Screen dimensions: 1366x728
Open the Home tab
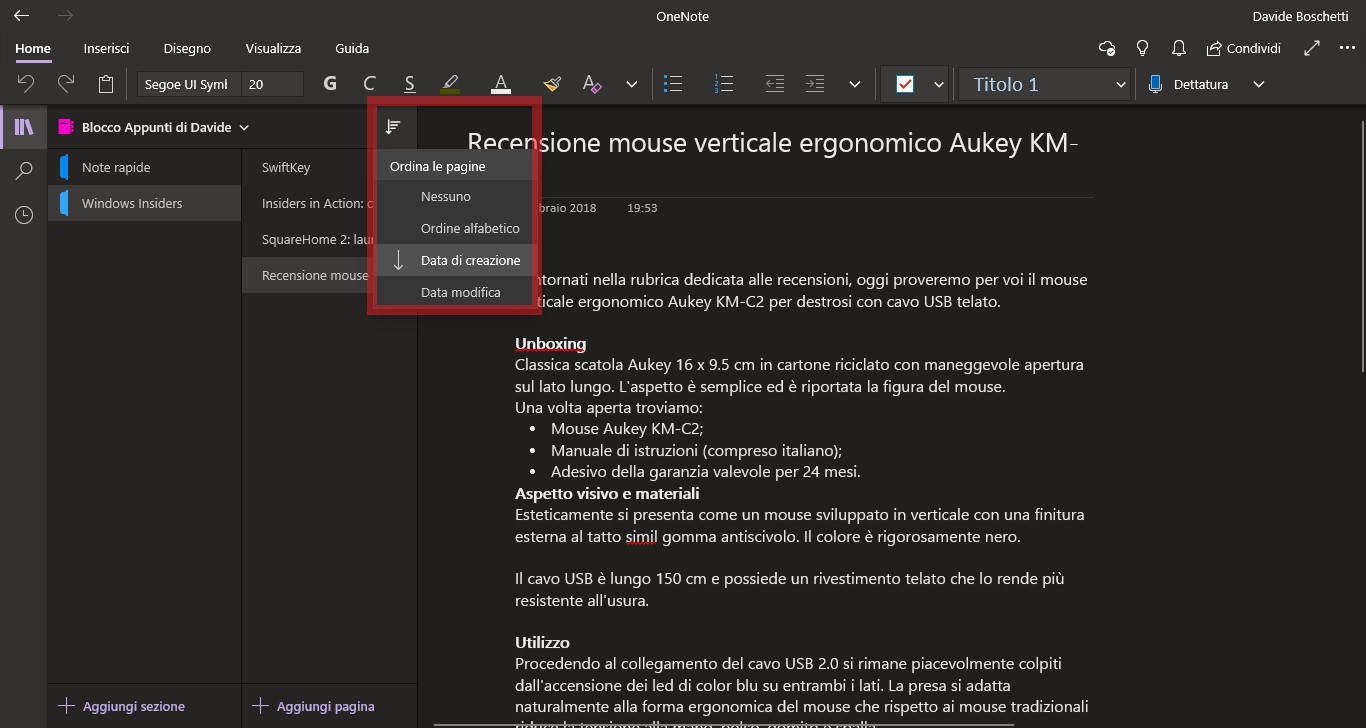tap(33, 48)
